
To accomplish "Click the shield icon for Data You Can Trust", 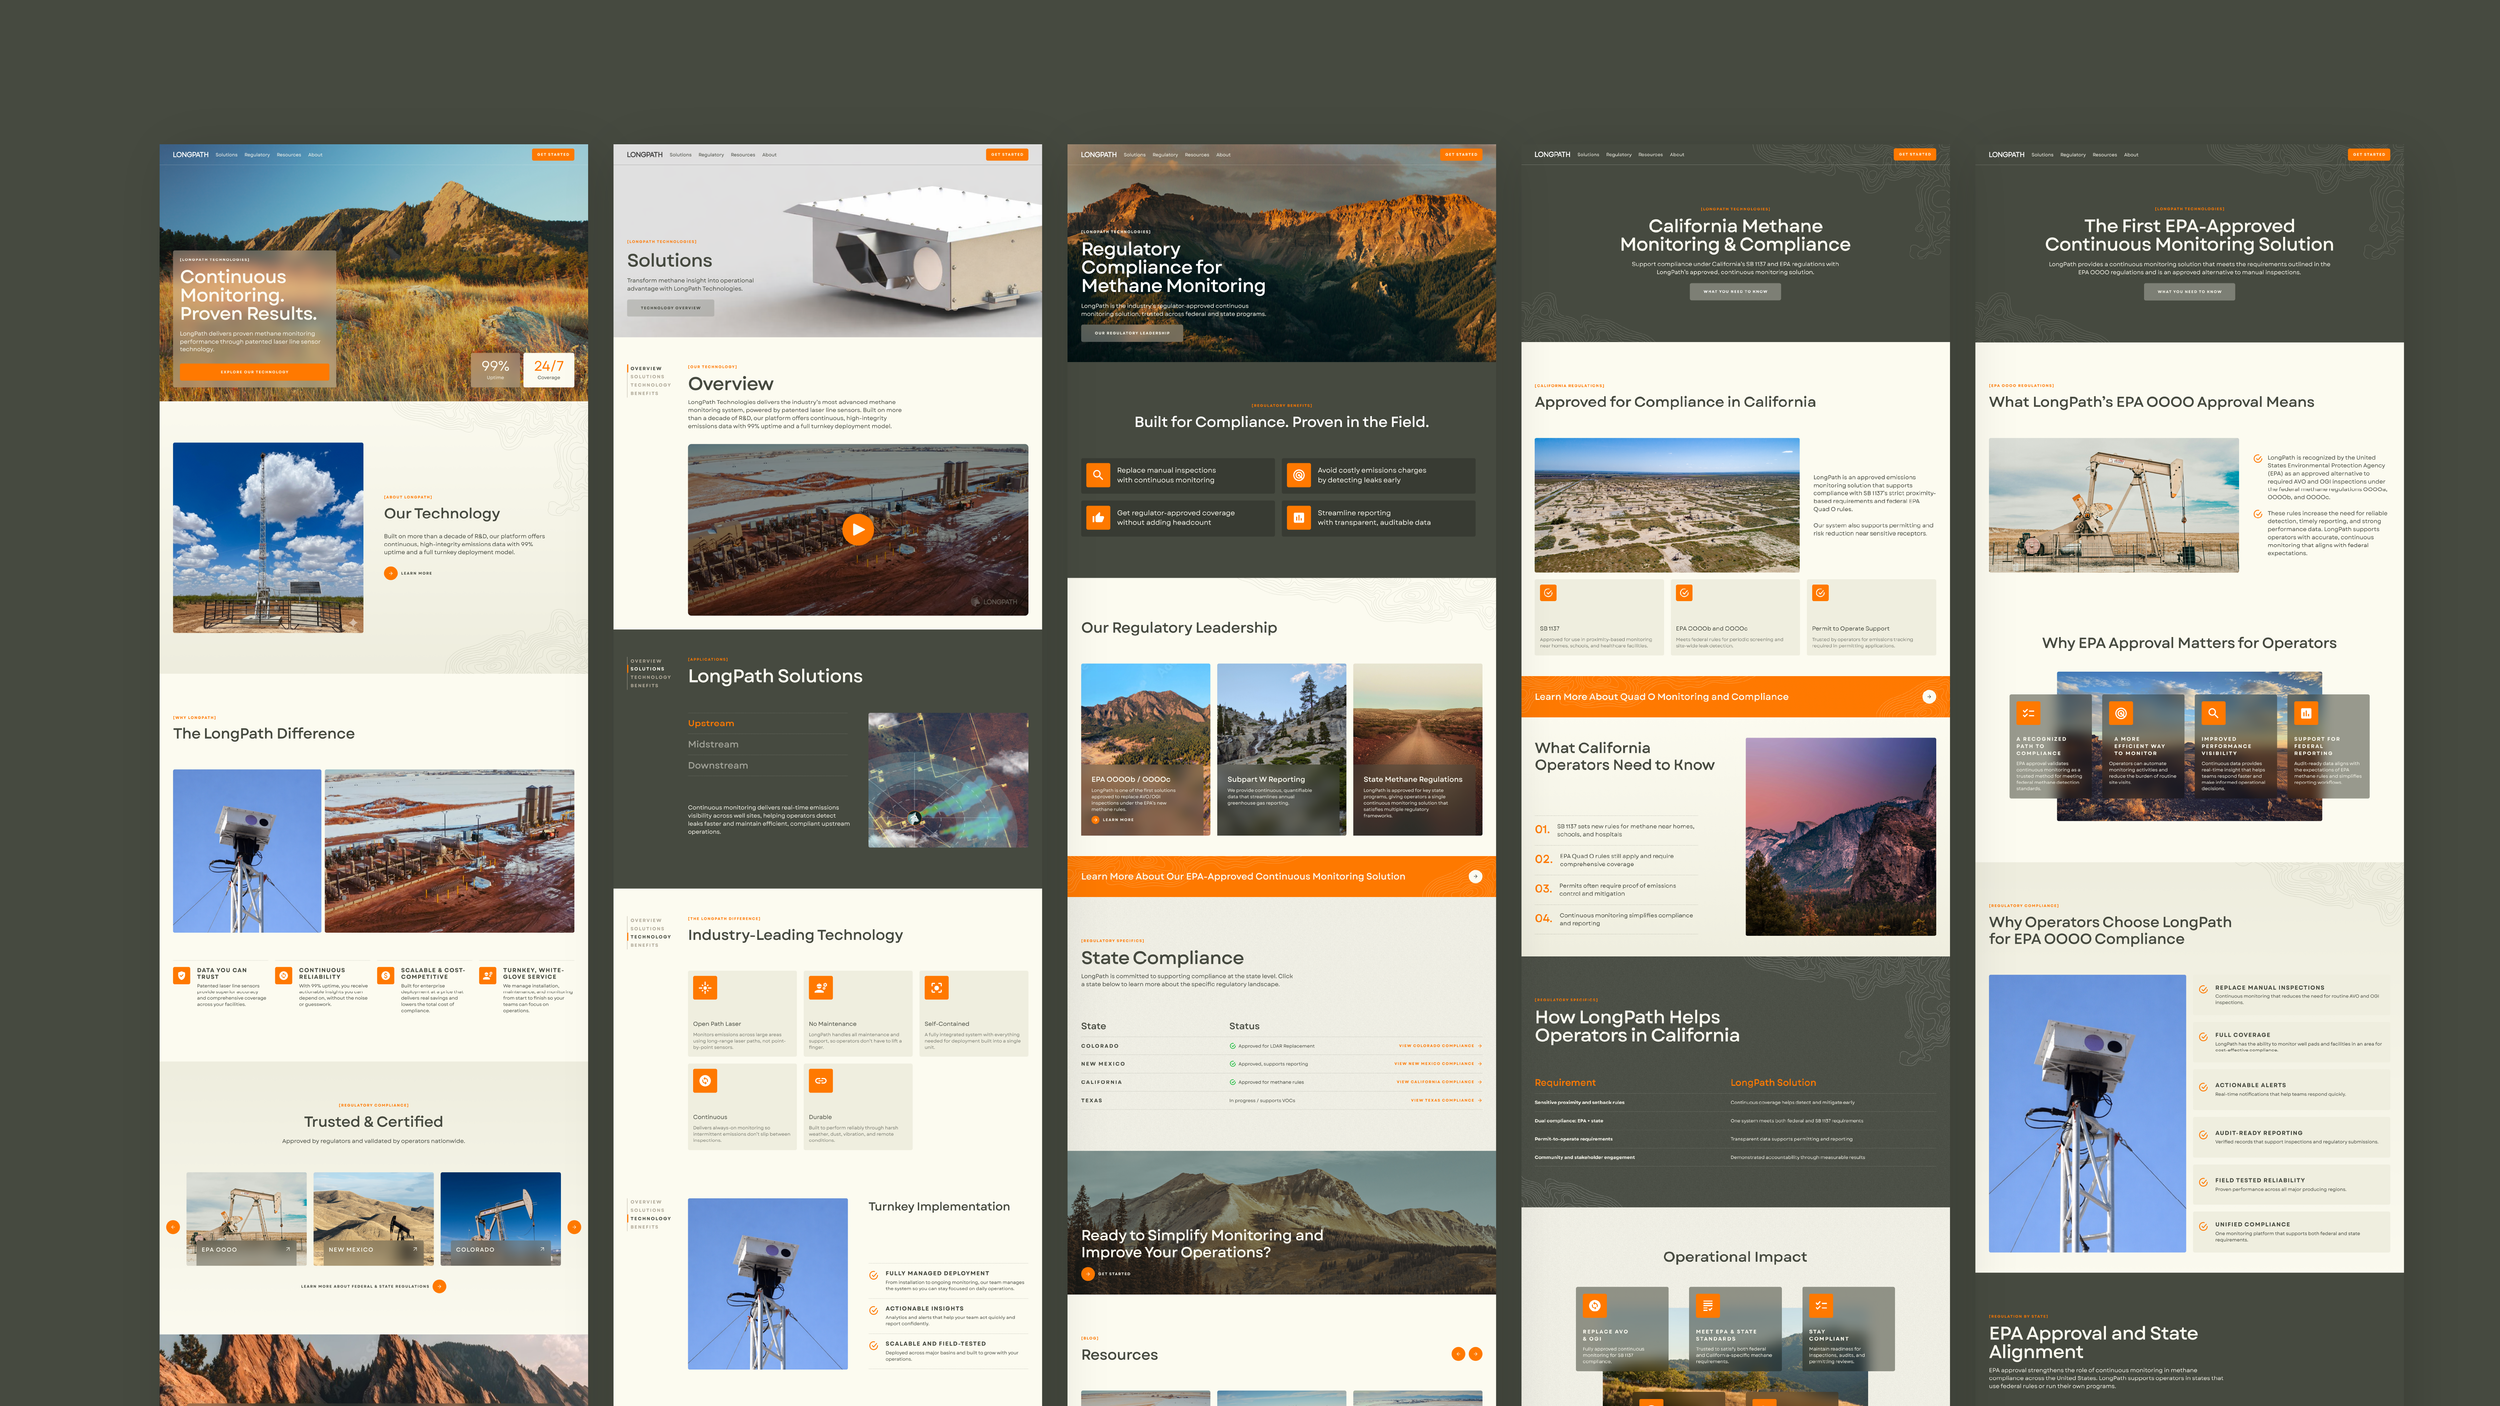I will tap(182, 976).
